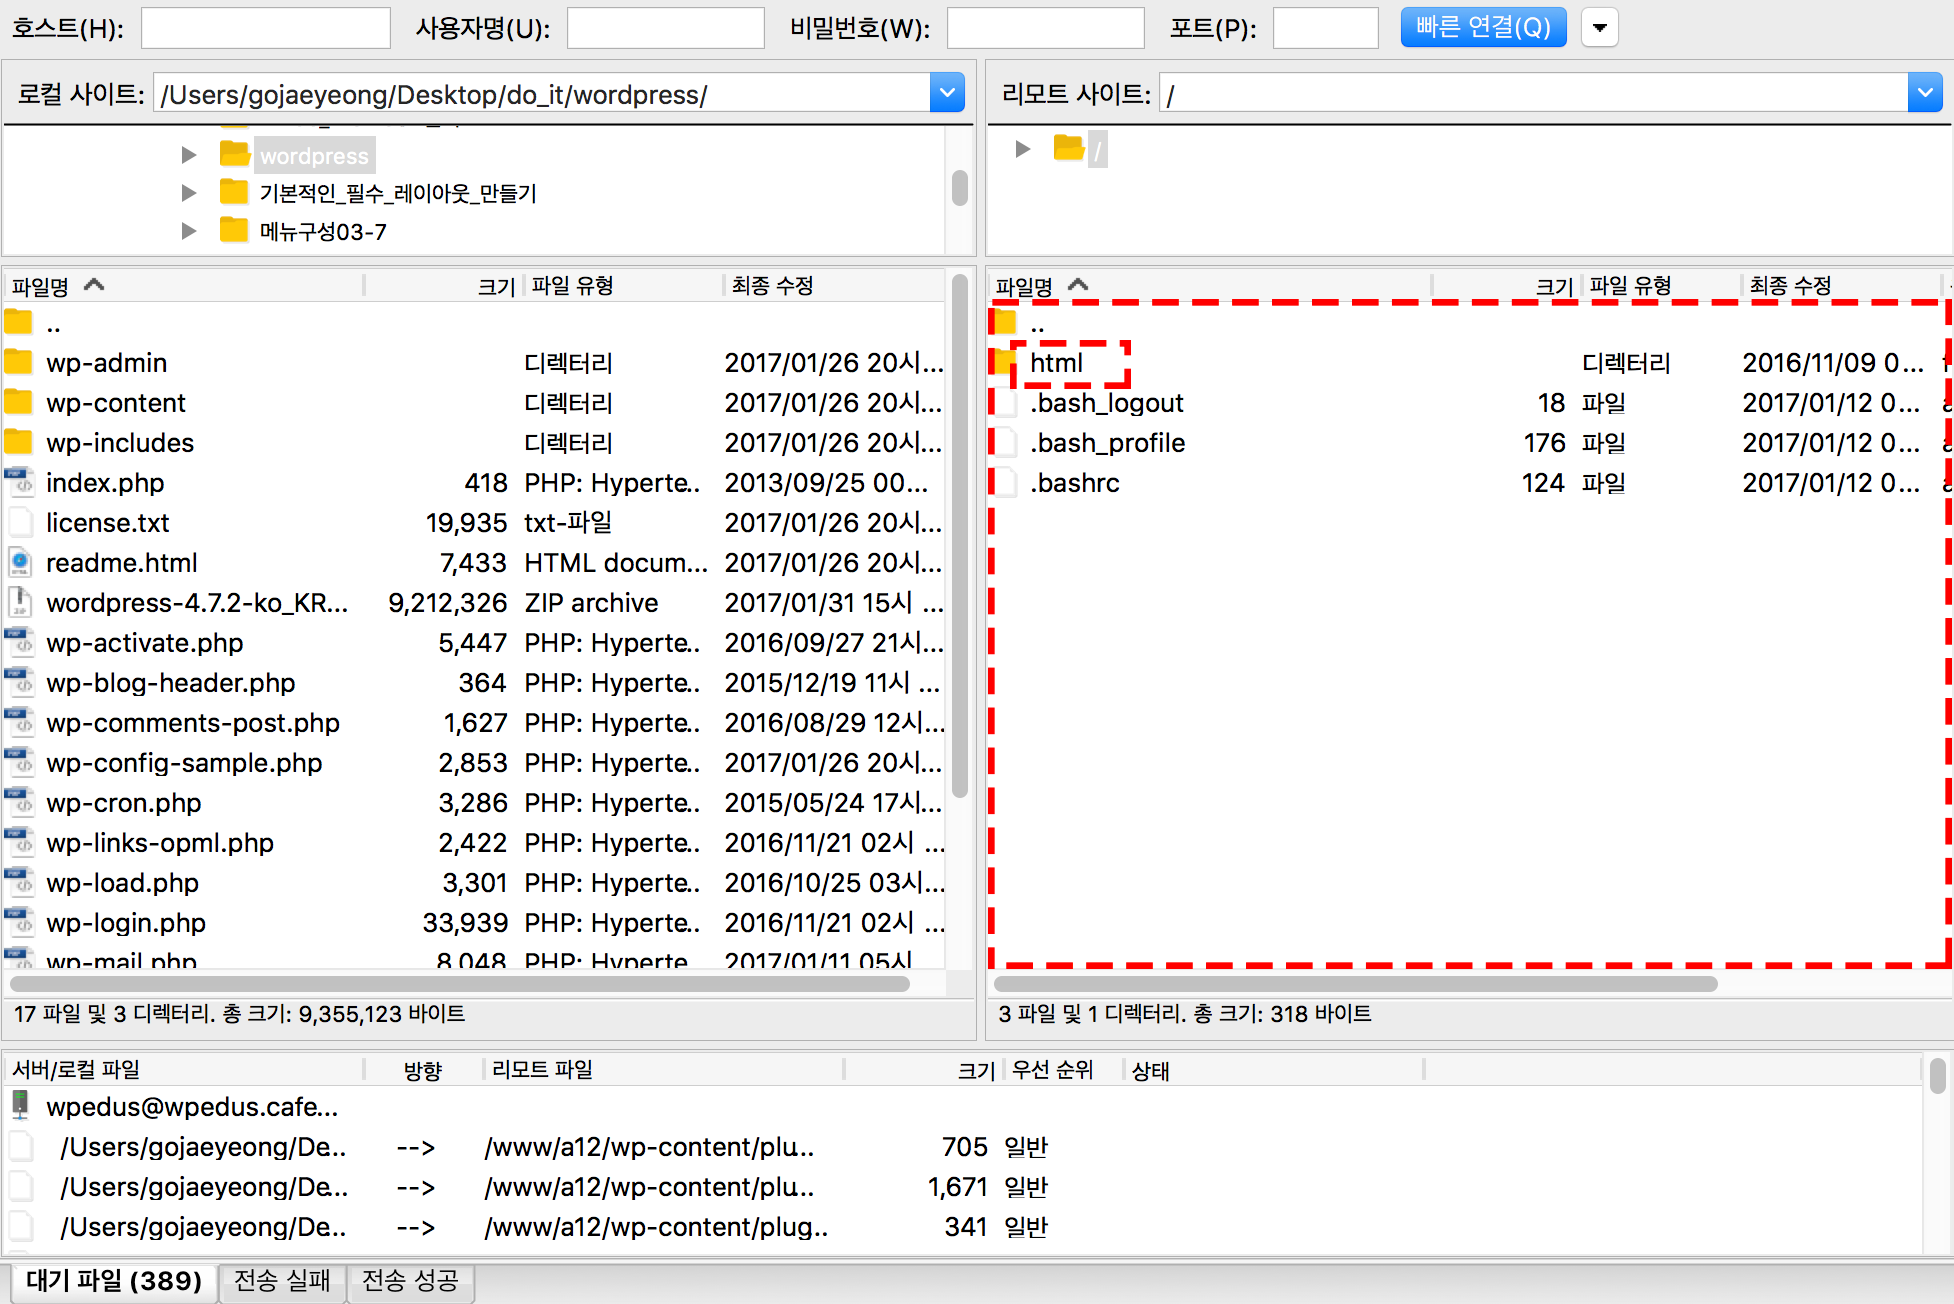Click the wp-admin folder icon

(18, 362)
